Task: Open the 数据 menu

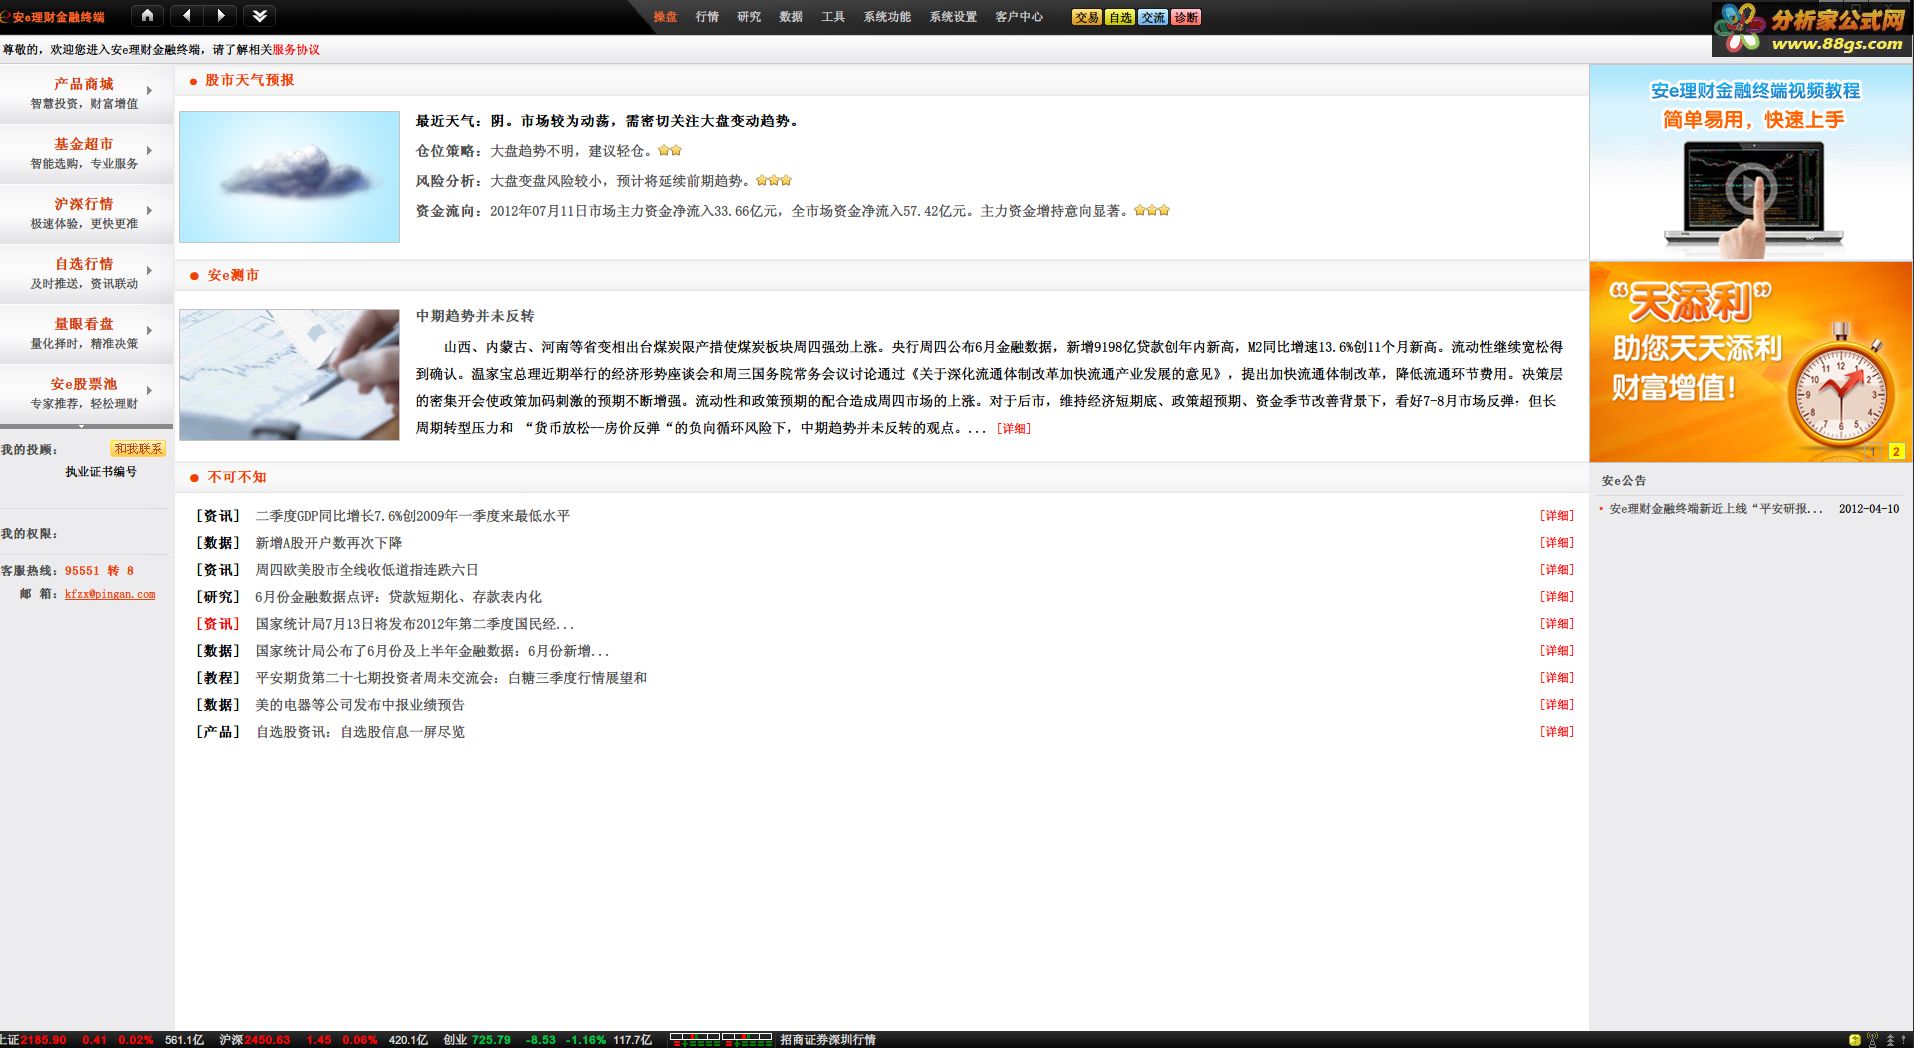Action: [x=791, y=17]
